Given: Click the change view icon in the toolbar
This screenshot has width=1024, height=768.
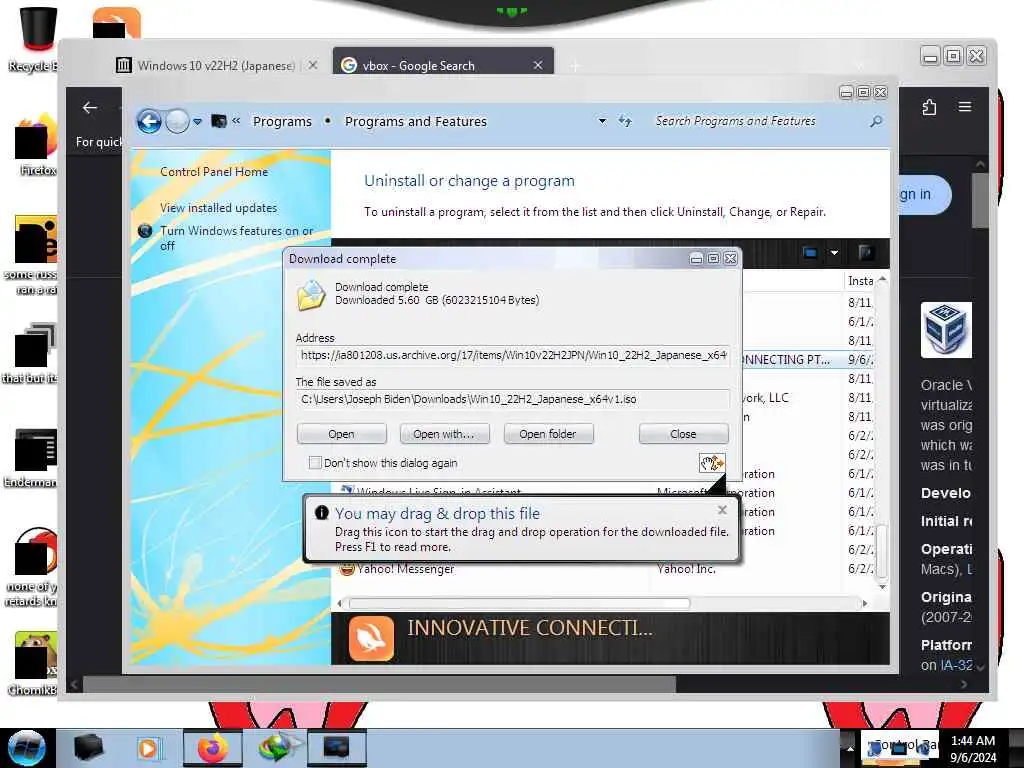Looking at the screenshot, I should [810, 253].
